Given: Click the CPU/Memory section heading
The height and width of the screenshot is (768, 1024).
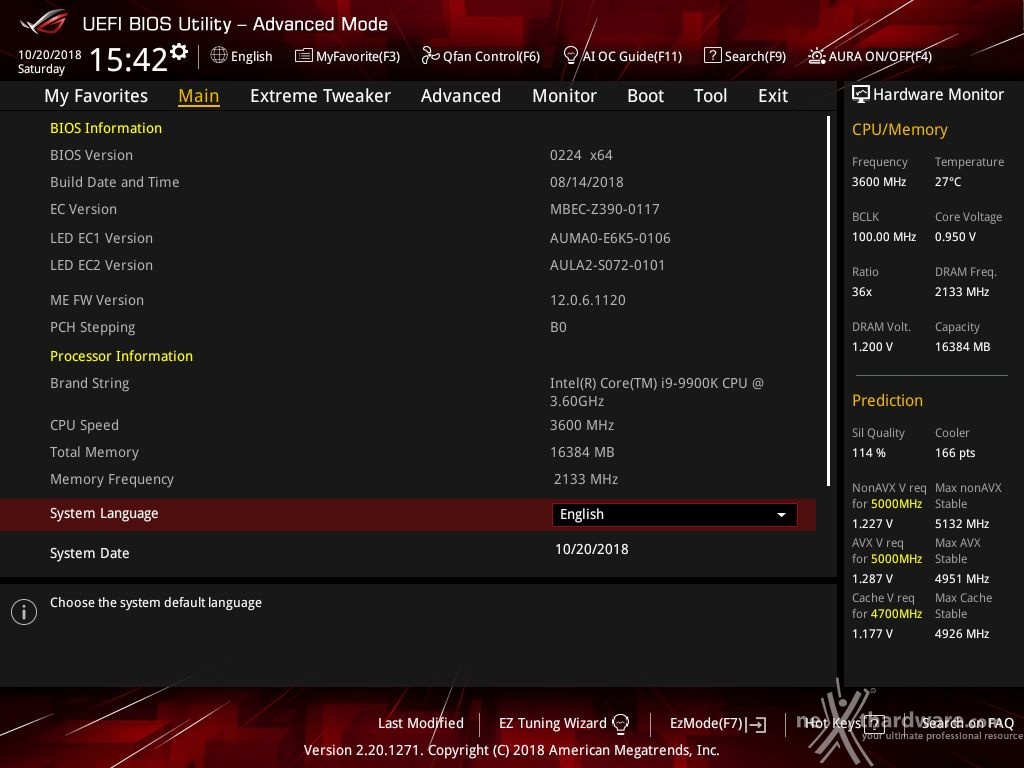Looking at the screenshot, I should (899, 129).
